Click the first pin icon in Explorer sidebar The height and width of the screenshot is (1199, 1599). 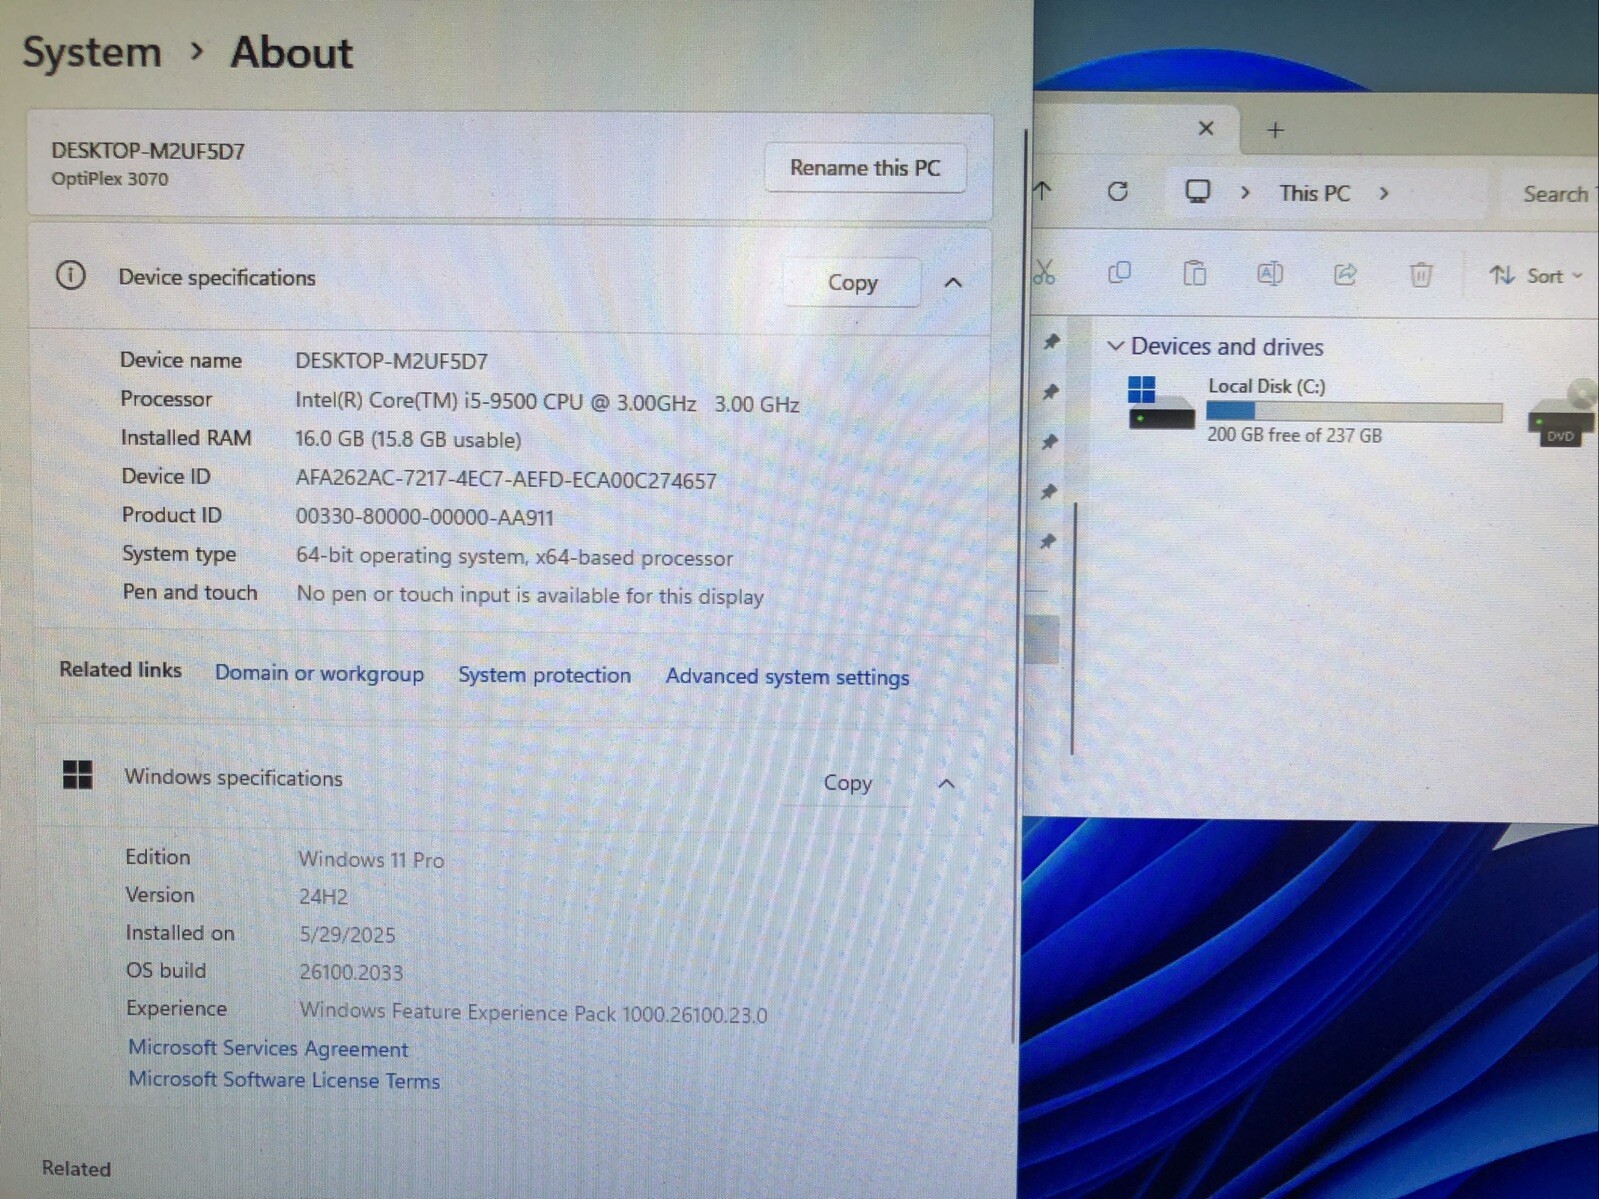[x=1051, y=342]
